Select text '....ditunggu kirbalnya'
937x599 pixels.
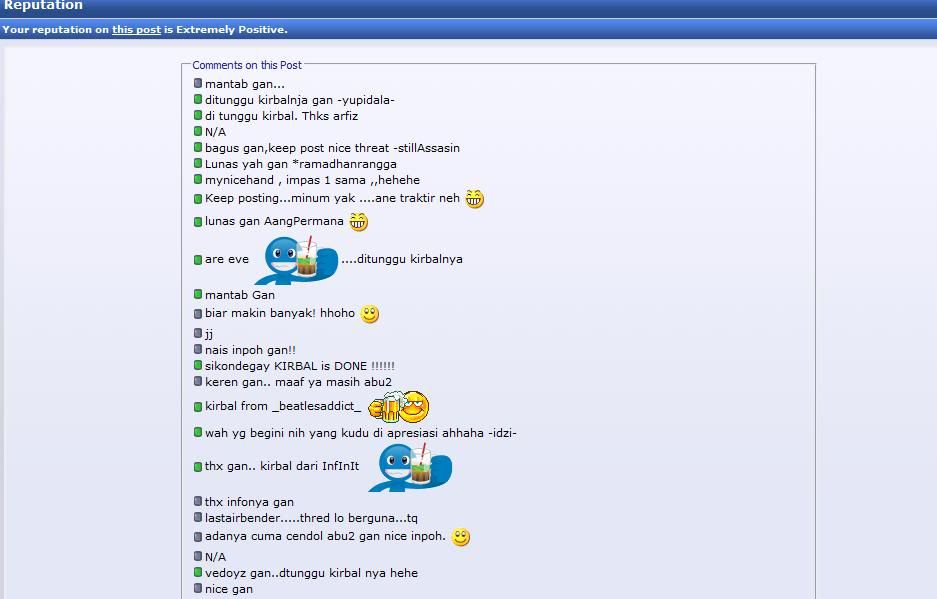pyautogui.click(x=402, y=259)
